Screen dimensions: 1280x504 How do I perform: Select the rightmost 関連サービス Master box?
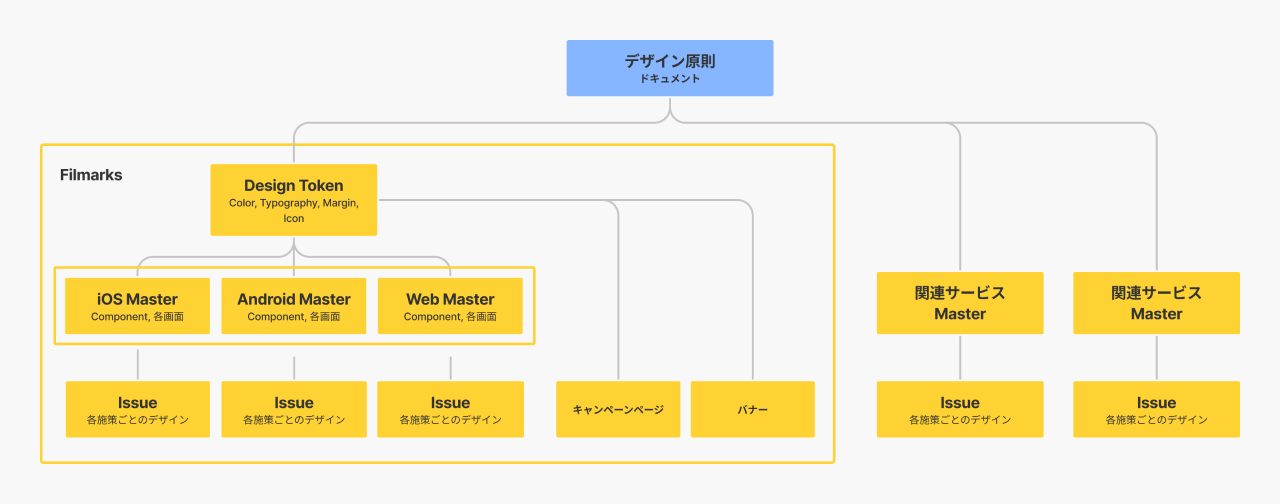click(x=1157, y=303)
